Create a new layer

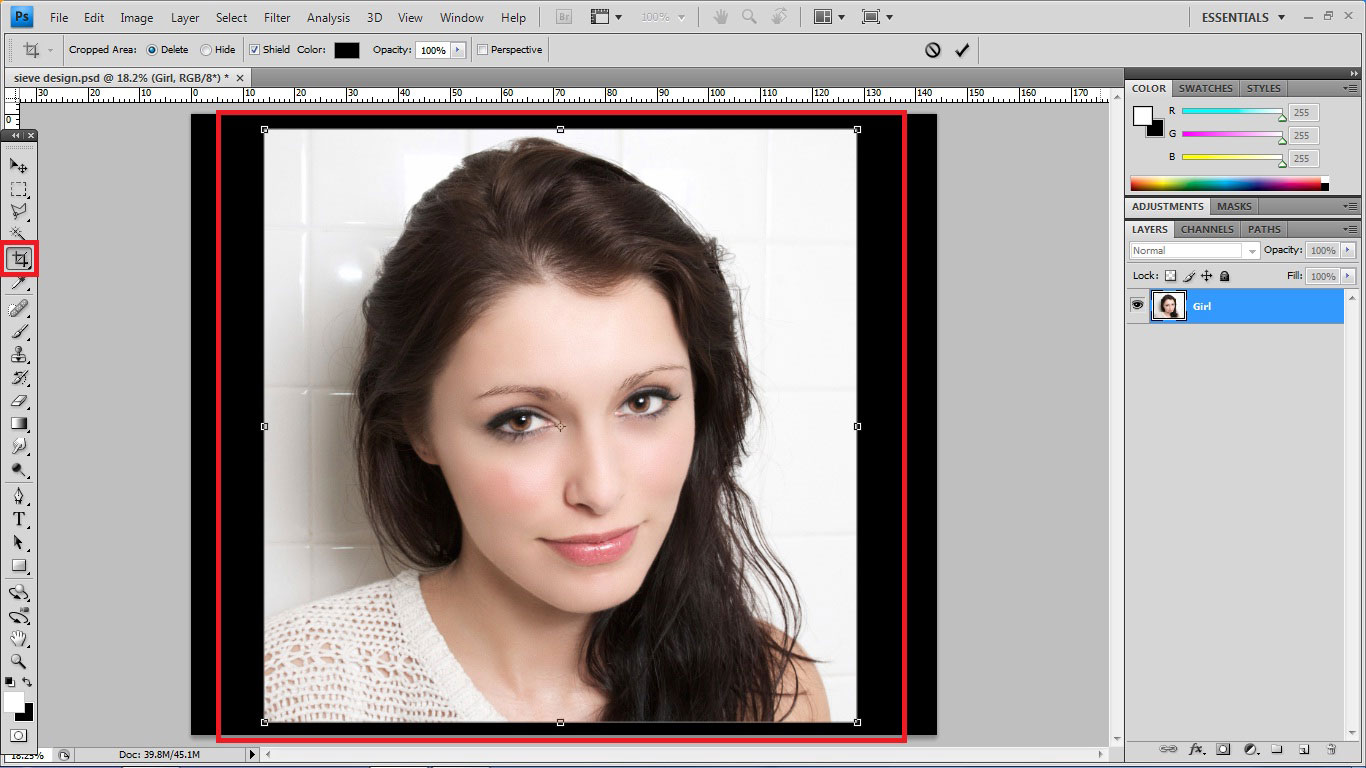1304,749
